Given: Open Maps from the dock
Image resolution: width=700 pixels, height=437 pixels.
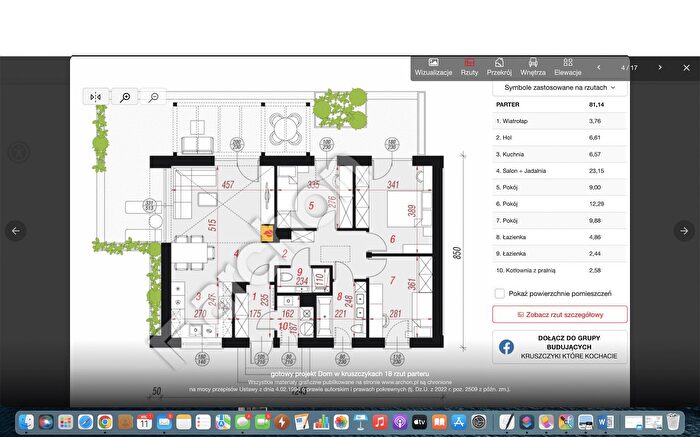Looking at the screenshot, I should (x=223, y=421).
